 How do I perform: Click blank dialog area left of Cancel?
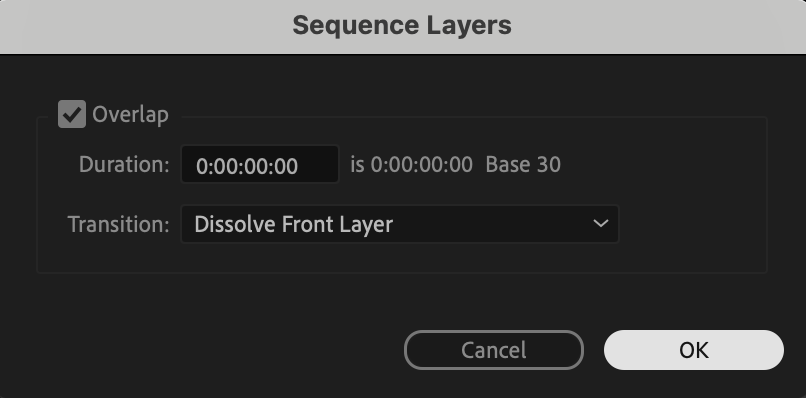pos(206,350)
